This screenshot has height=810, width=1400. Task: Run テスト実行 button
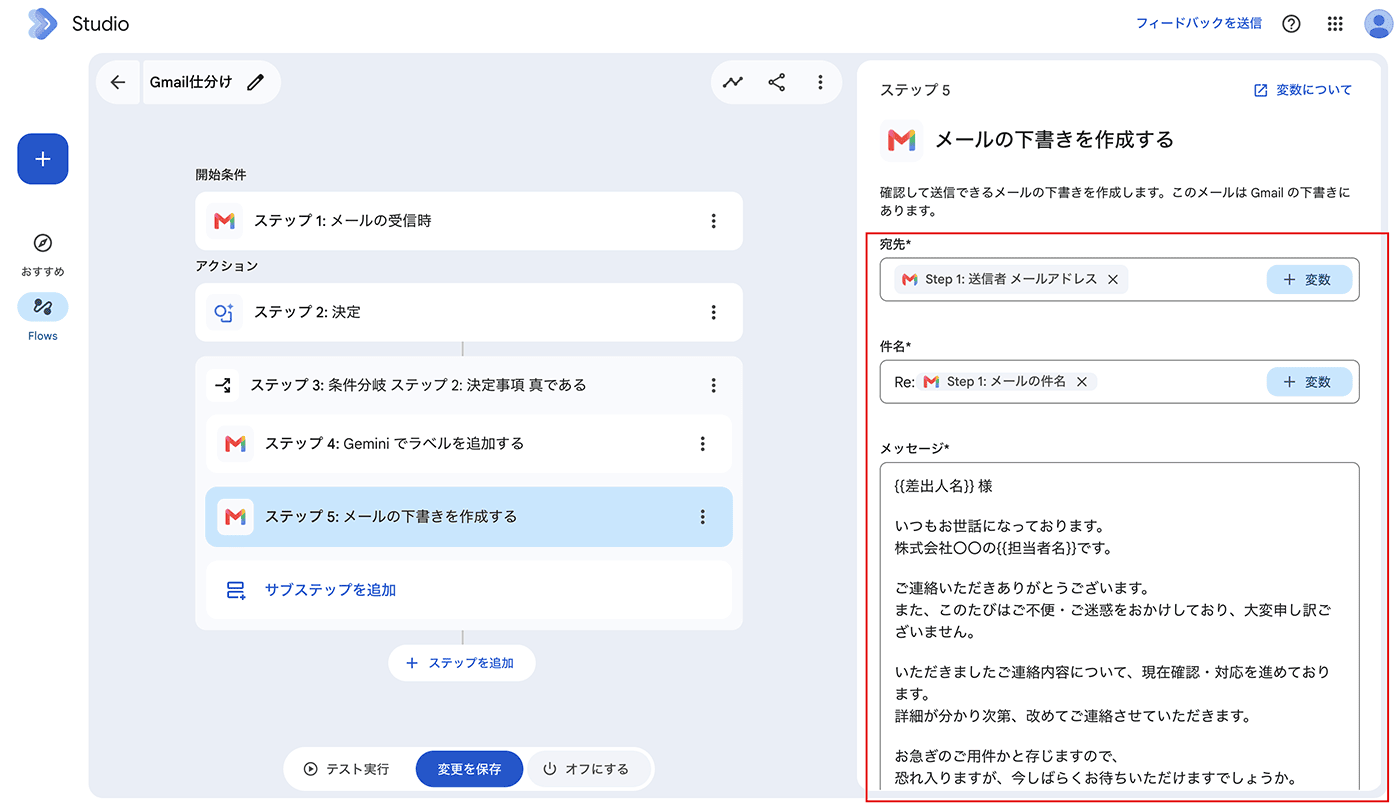point(347,769)
